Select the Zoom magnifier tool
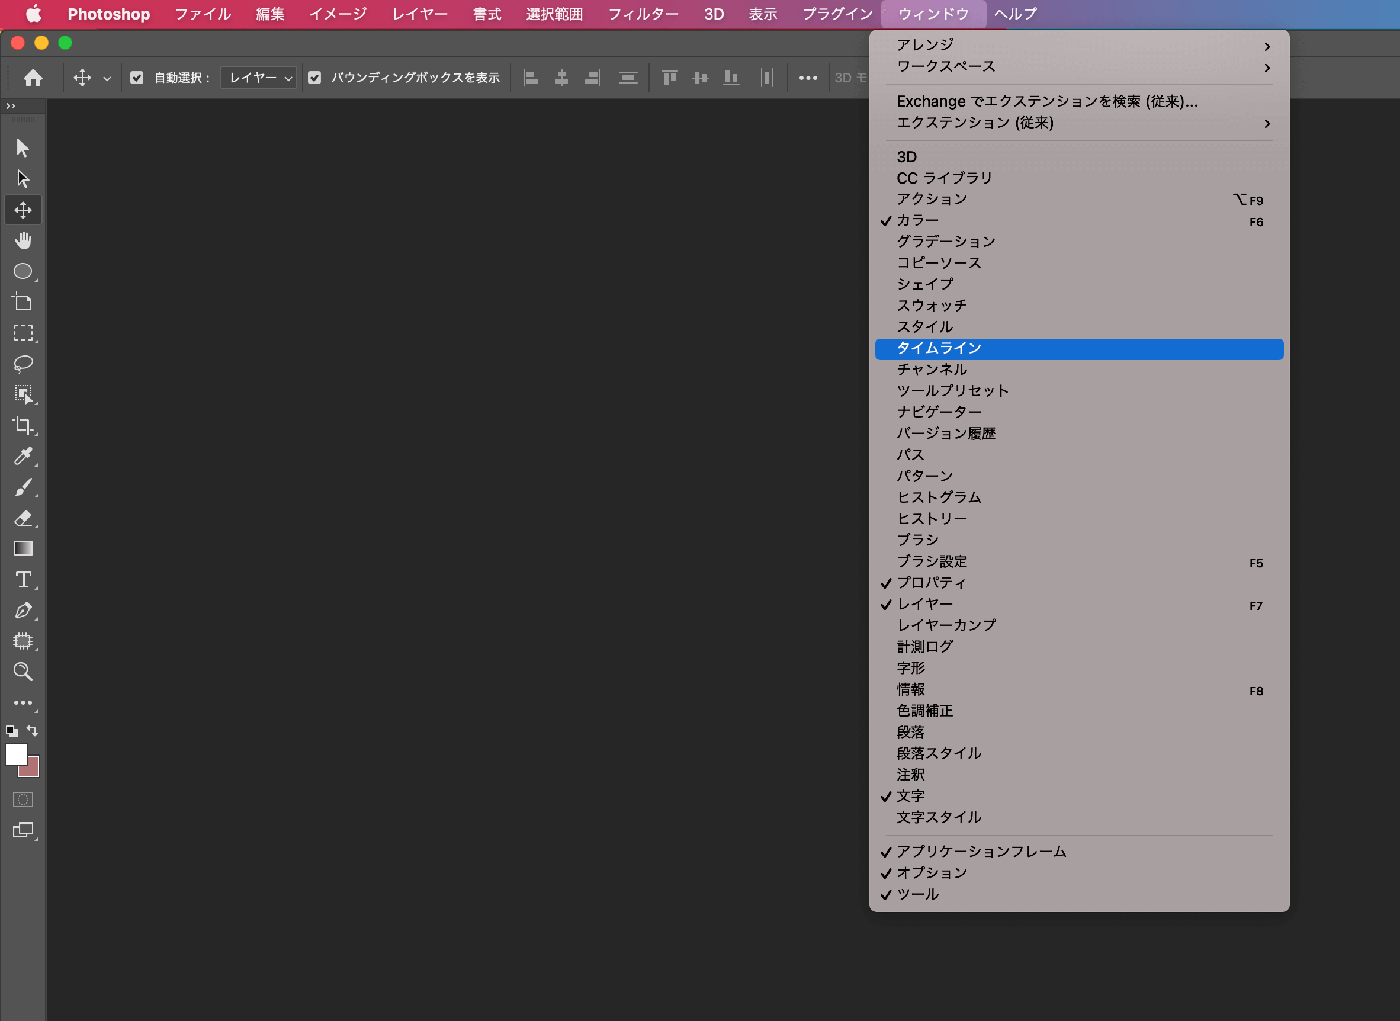This screenshot has height=1021, width=1400. [23, 672]
